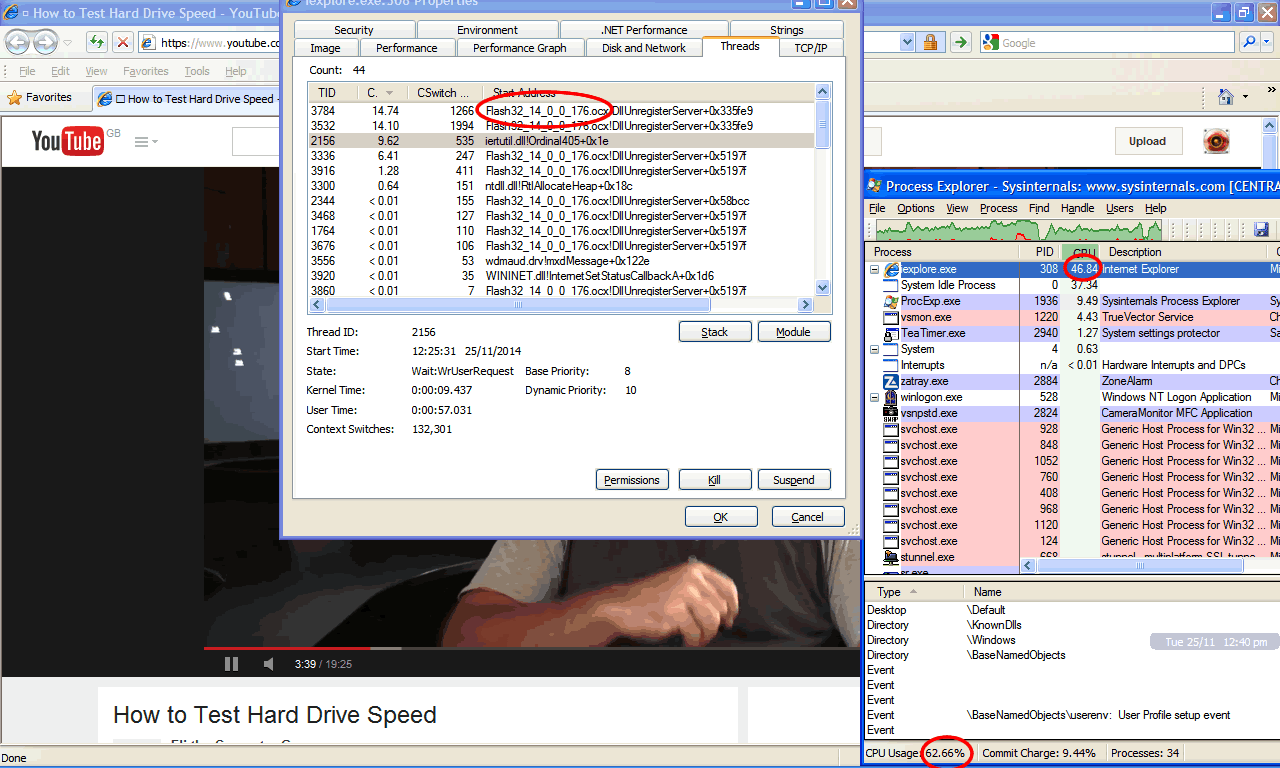Click the Module button
The image size is (1280, 768).
[794, 332]
